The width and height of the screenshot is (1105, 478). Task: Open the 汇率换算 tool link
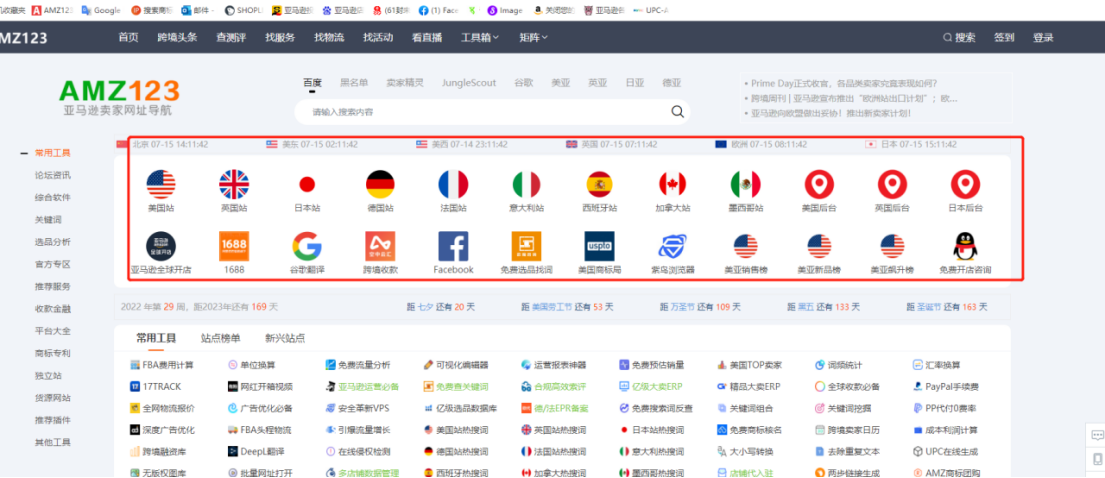(x=937, y=365)
